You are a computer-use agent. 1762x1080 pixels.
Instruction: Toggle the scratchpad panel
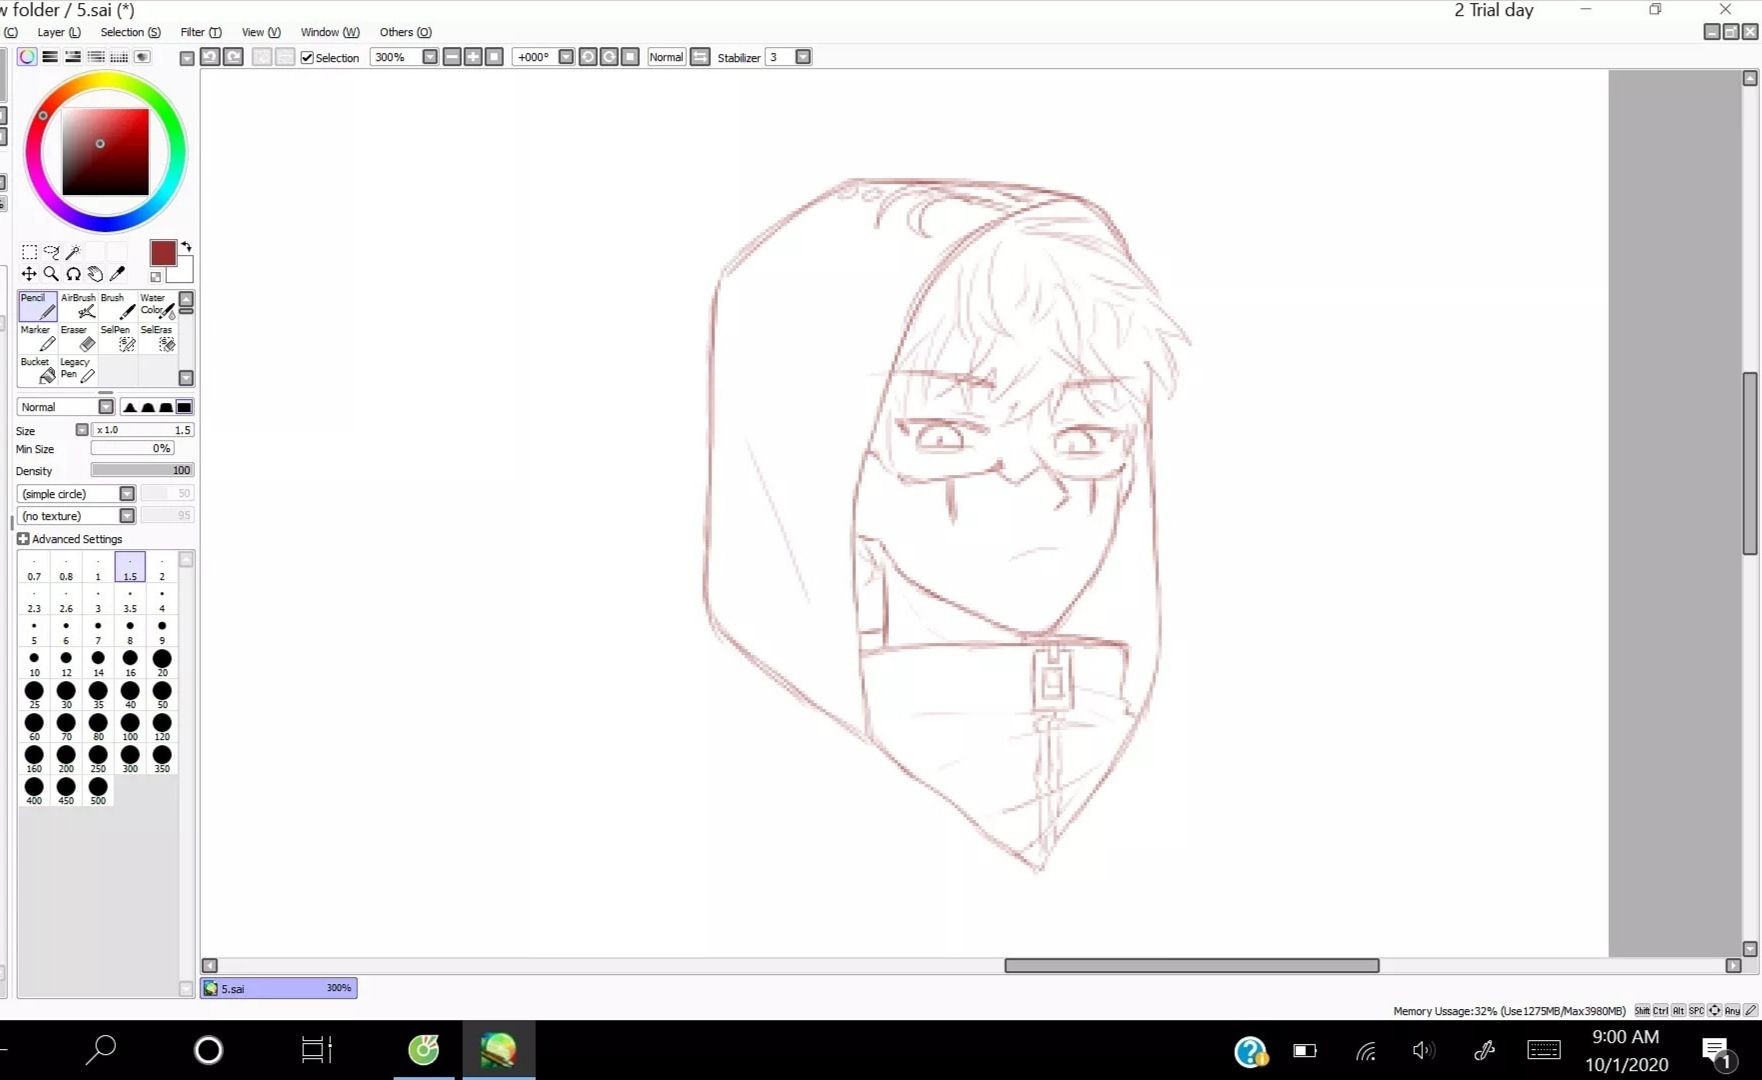[x=142, y=57]
